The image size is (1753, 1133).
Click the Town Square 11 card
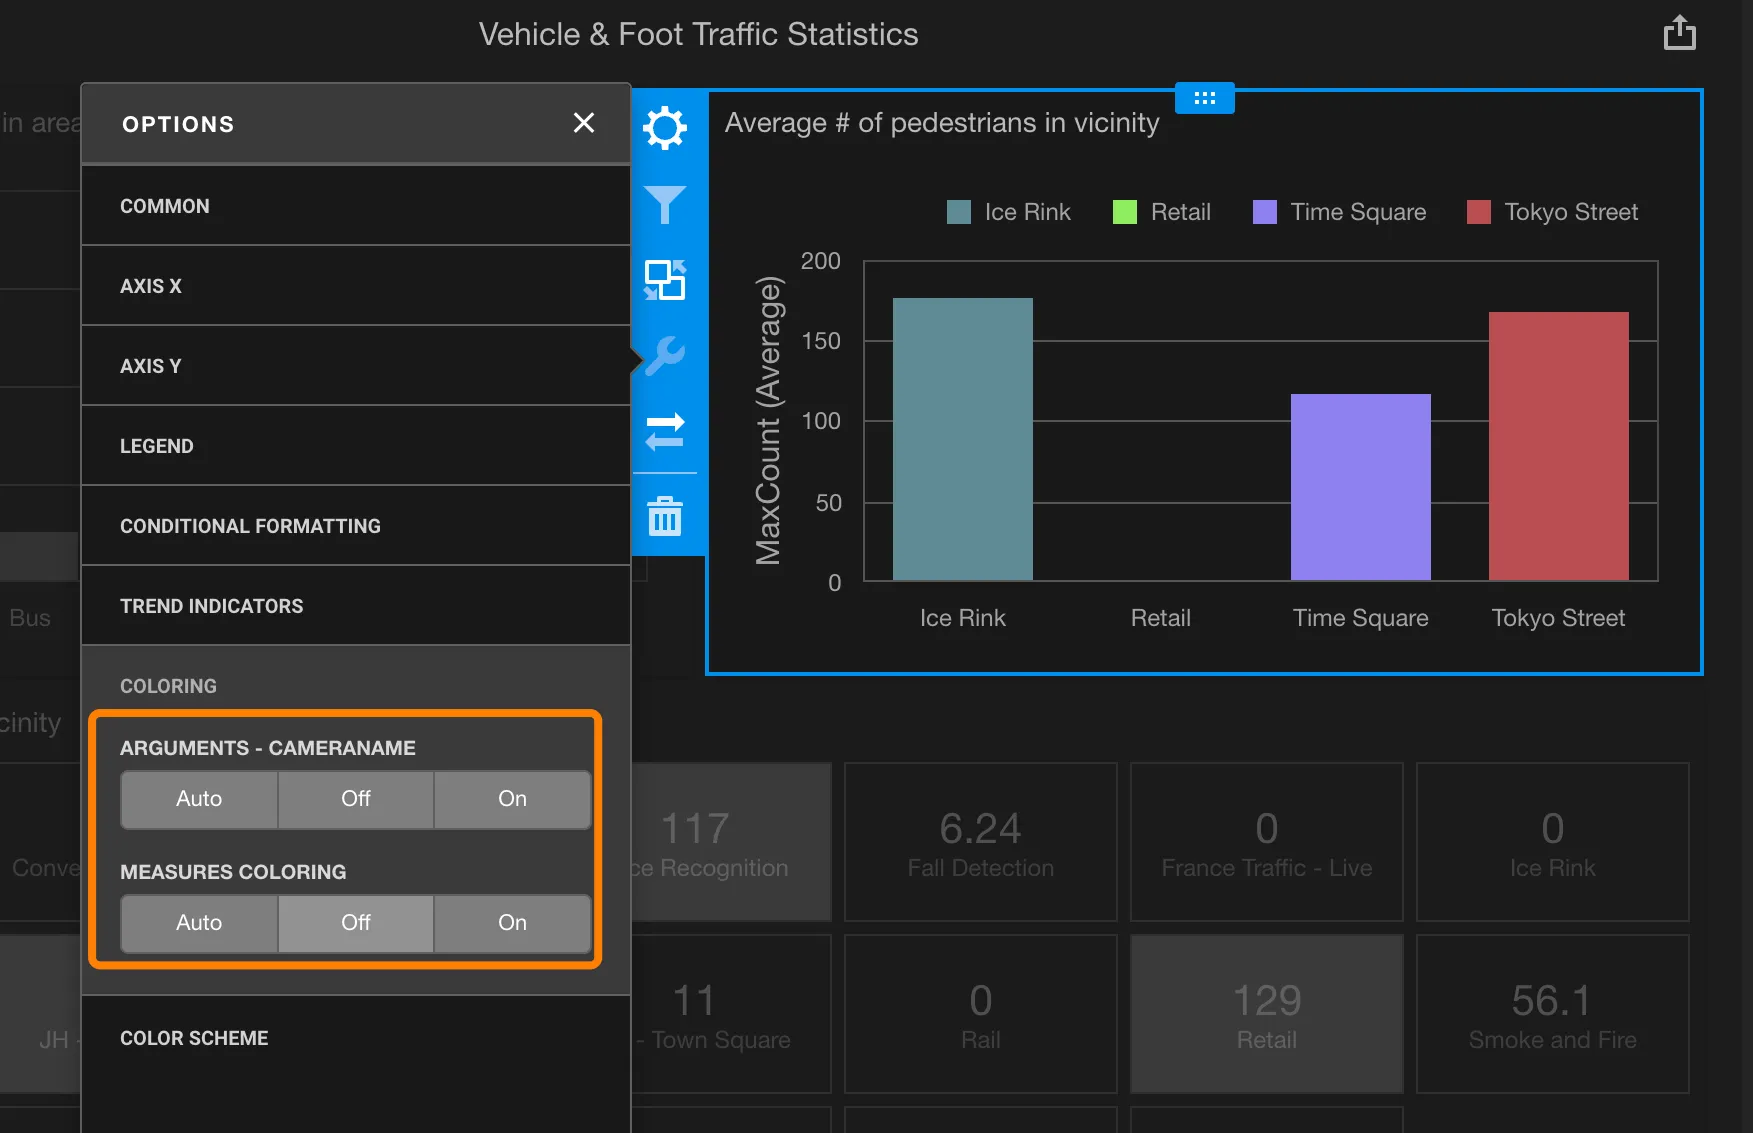pyautogui.click(x=731, y=1014)
